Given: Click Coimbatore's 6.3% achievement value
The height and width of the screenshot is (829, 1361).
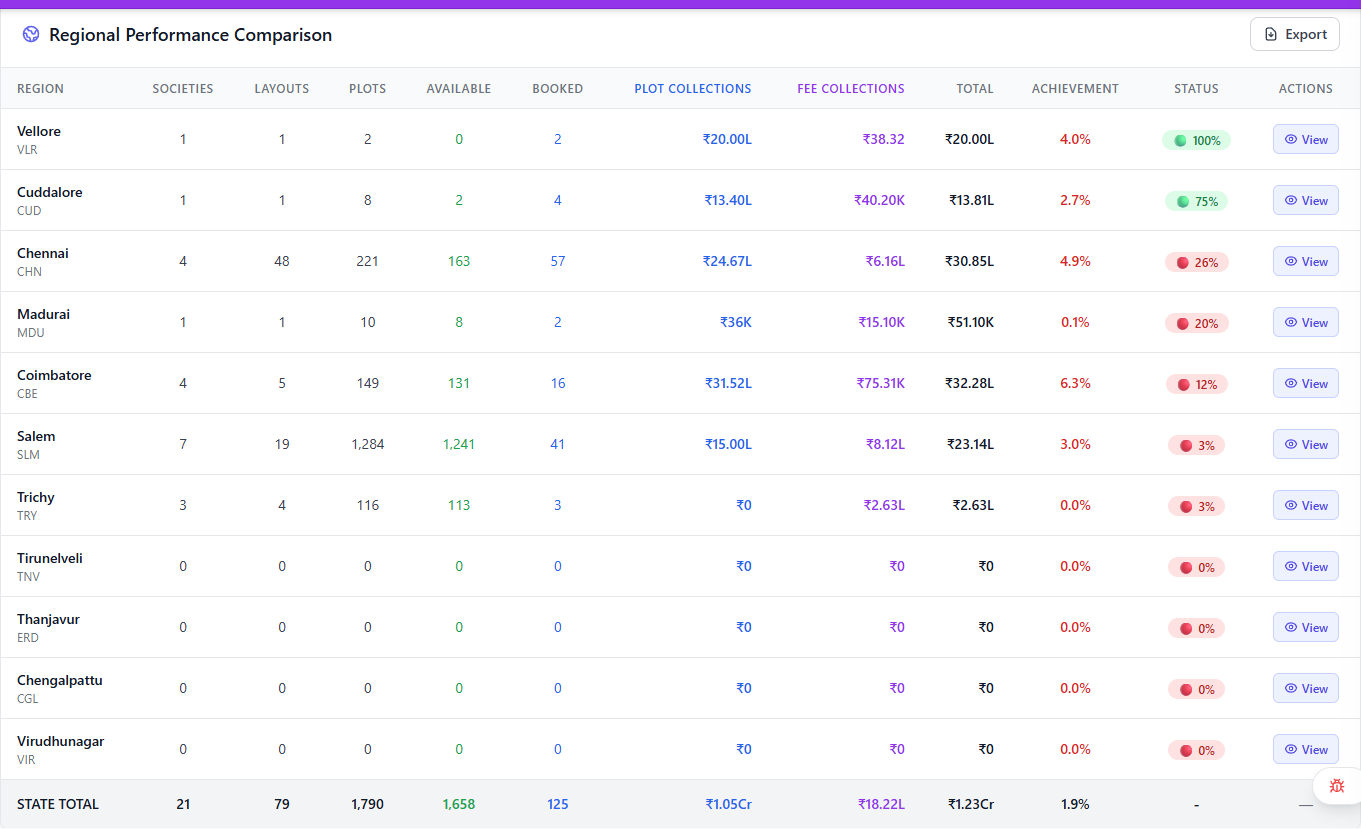Looking at the screenshot, I should click(x=1075, y=384).
